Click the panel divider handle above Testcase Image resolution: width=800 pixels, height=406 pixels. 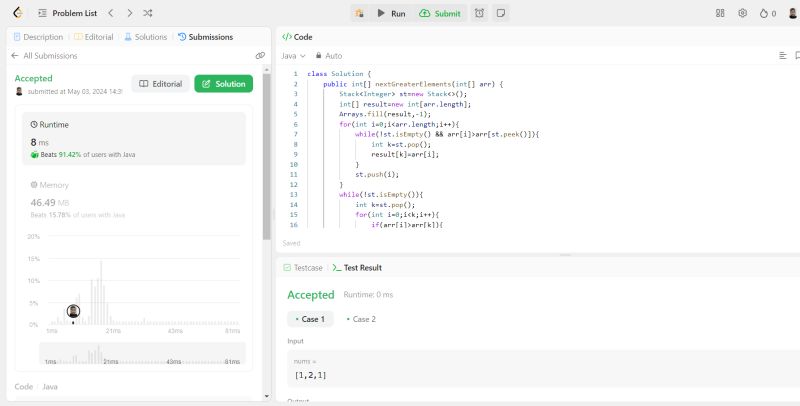click(x=565, y=255)
